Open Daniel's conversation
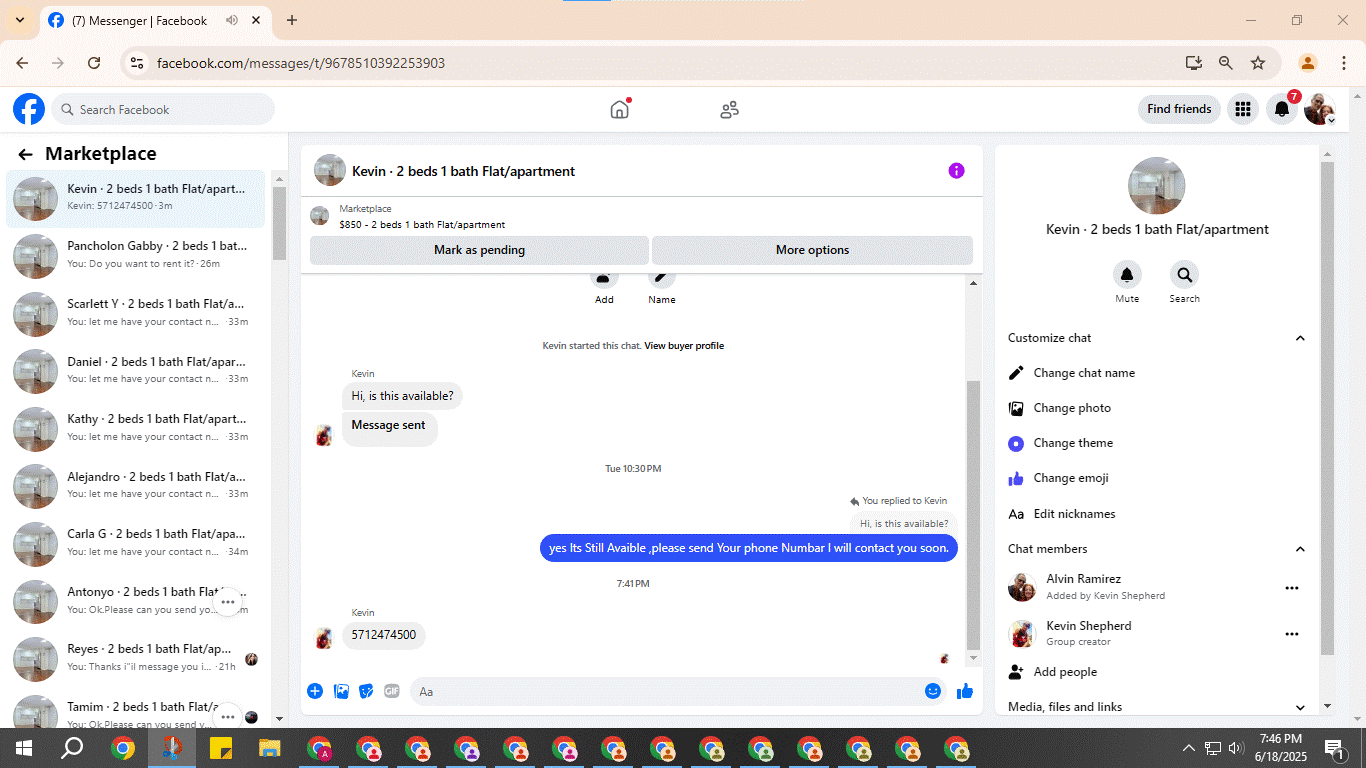The width and height of the screenshot is (1366, 768). [x=136, y=371]
